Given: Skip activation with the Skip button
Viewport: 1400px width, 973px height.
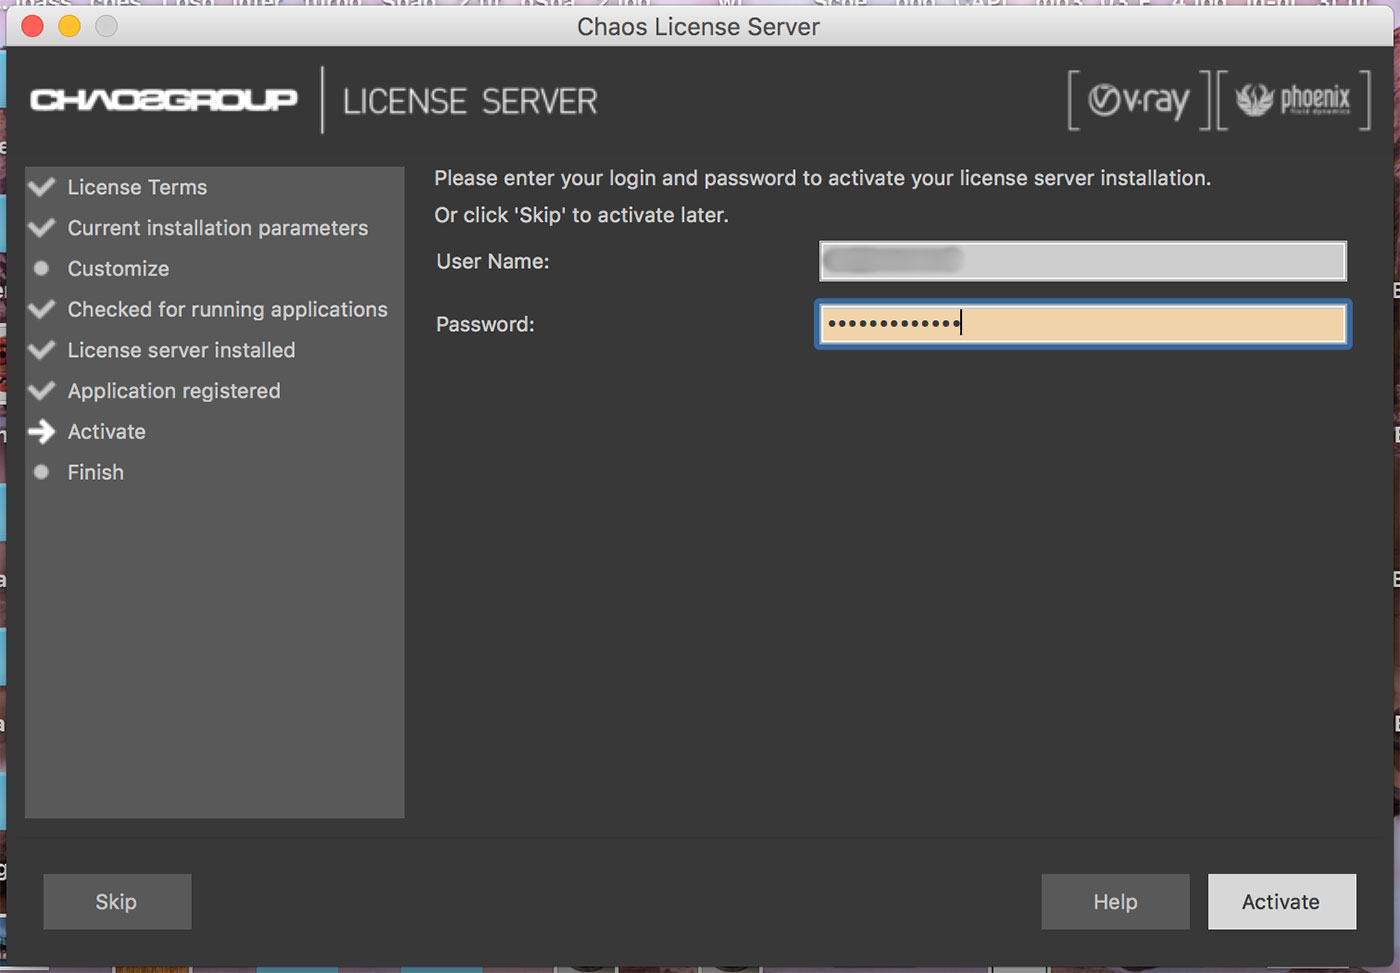Looking at the screenshot, I should click(x=117, y=902).
